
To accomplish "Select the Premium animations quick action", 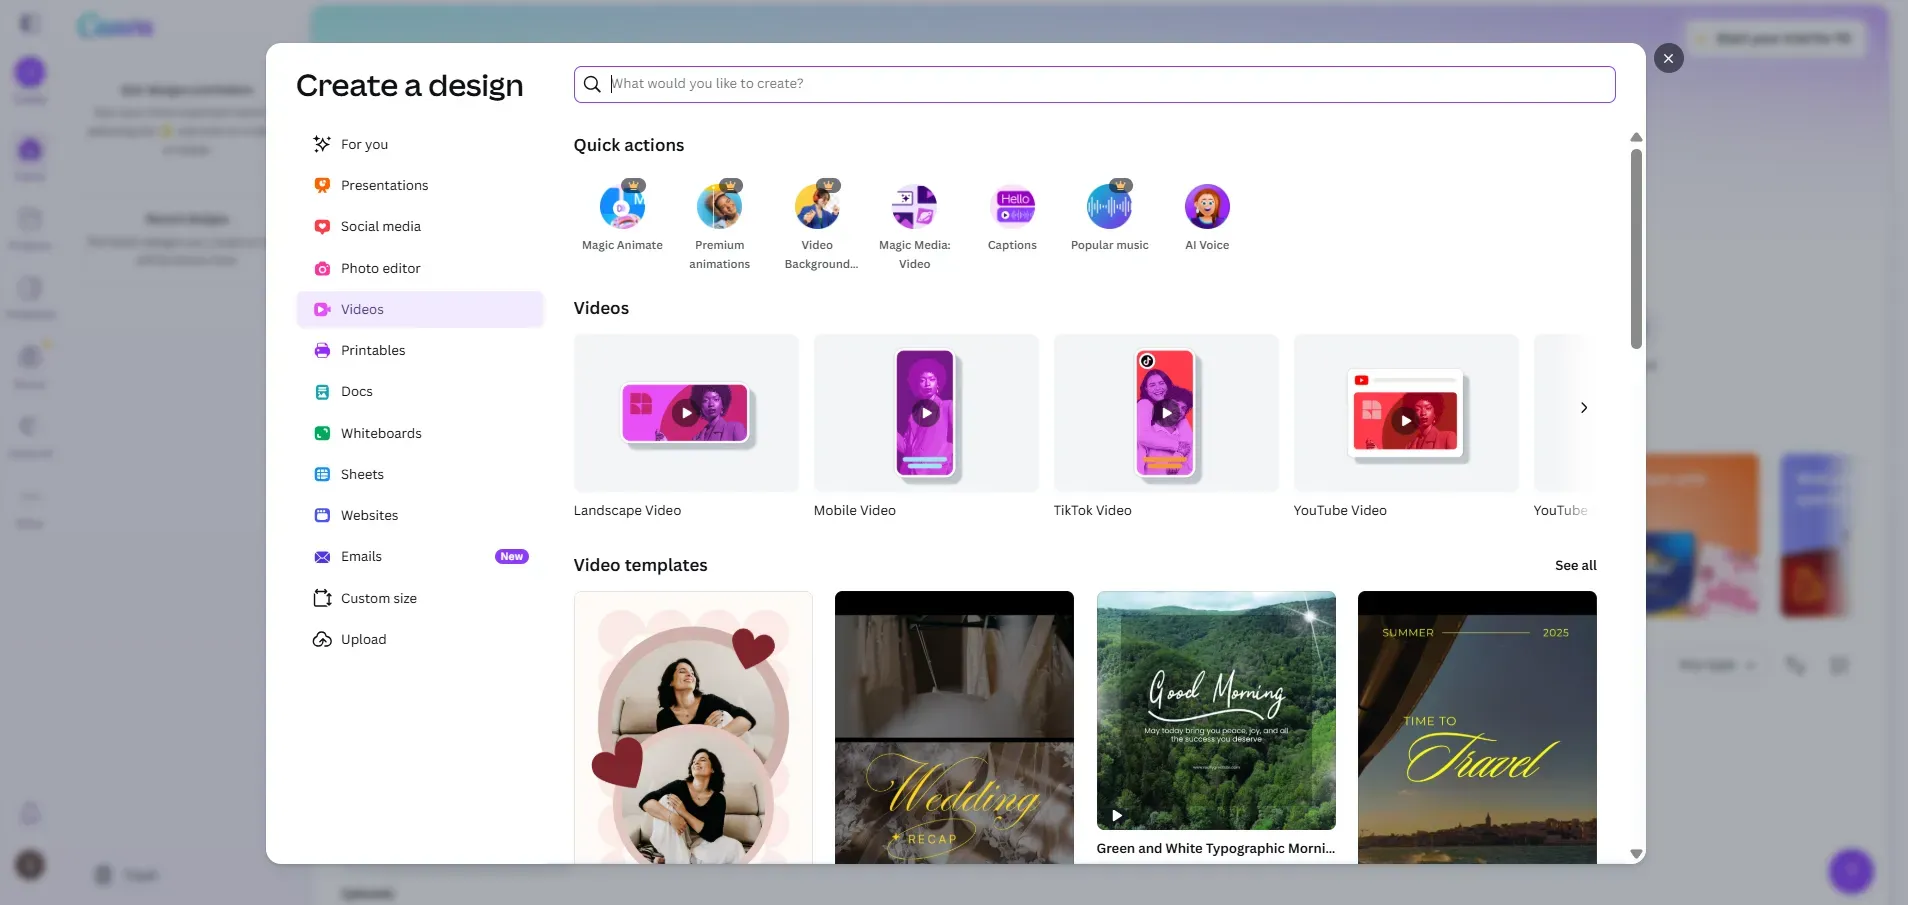I will pos(720,215).
